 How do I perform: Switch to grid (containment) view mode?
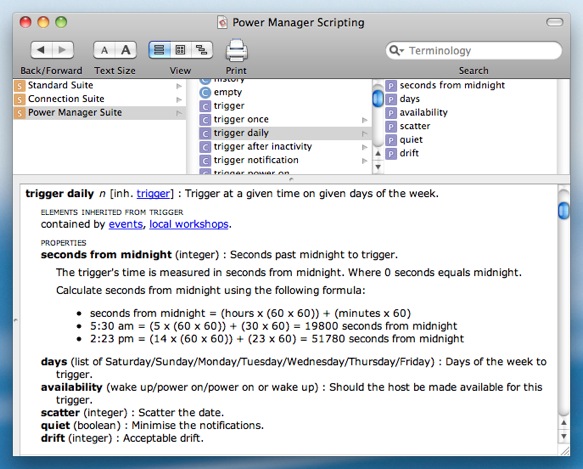tap(180, 50)
